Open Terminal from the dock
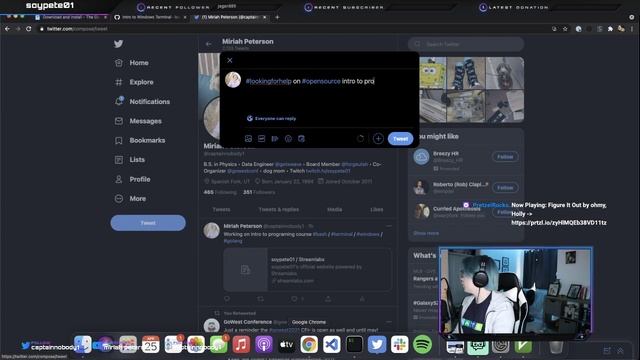Viewport: 640px width, 360px height. 354,345
